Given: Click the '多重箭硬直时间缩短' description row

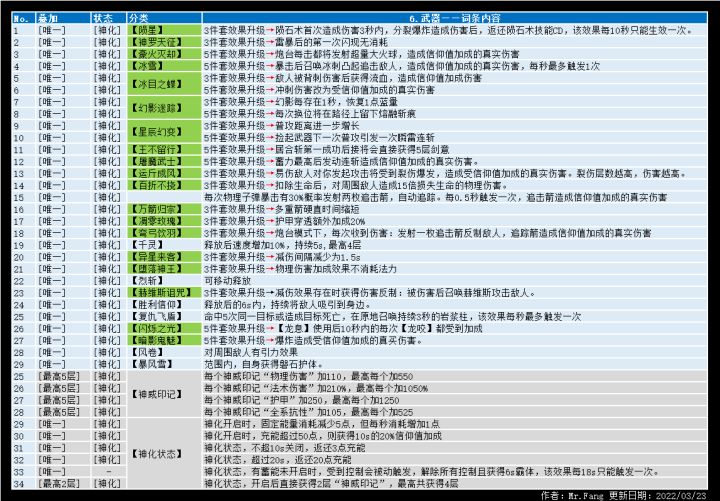Looking at the screenshot, I should tap(281, 209).
